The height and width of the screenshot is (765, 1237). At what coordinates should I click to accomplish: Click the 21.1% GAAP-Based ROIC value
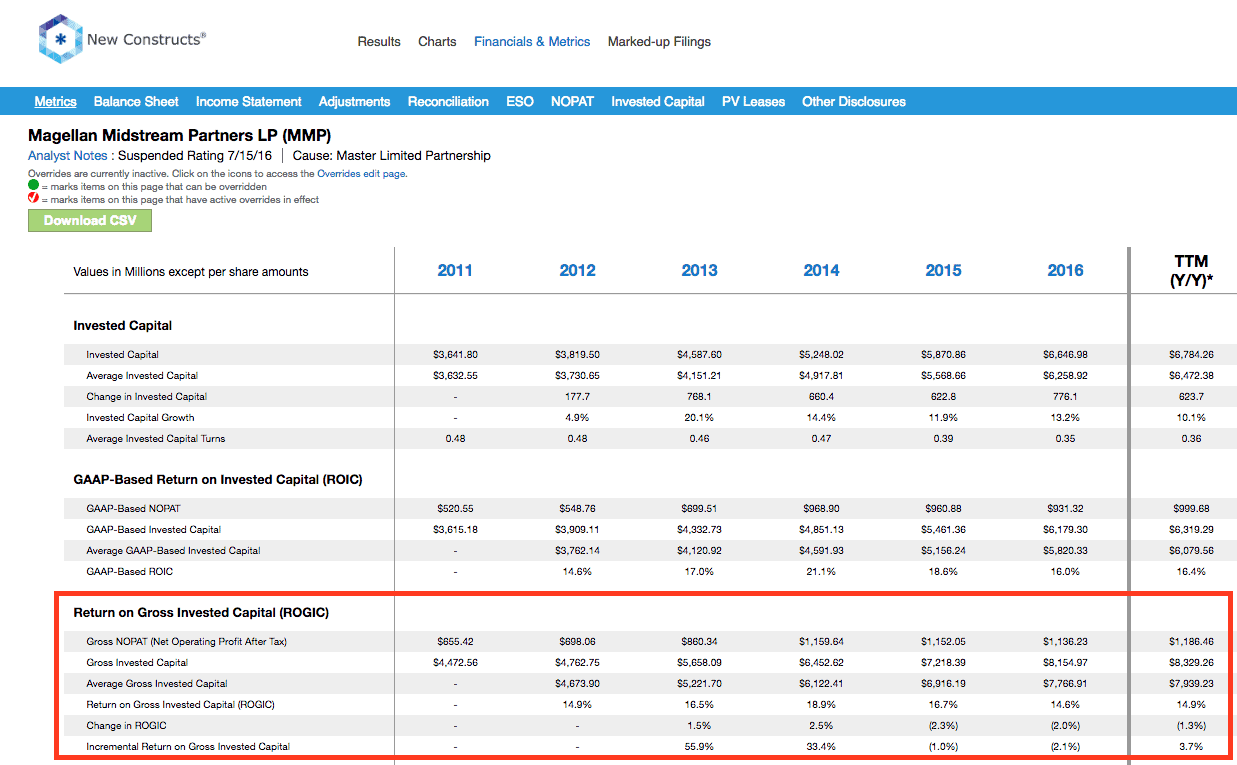pyautogui.click(x=821, y=571)
